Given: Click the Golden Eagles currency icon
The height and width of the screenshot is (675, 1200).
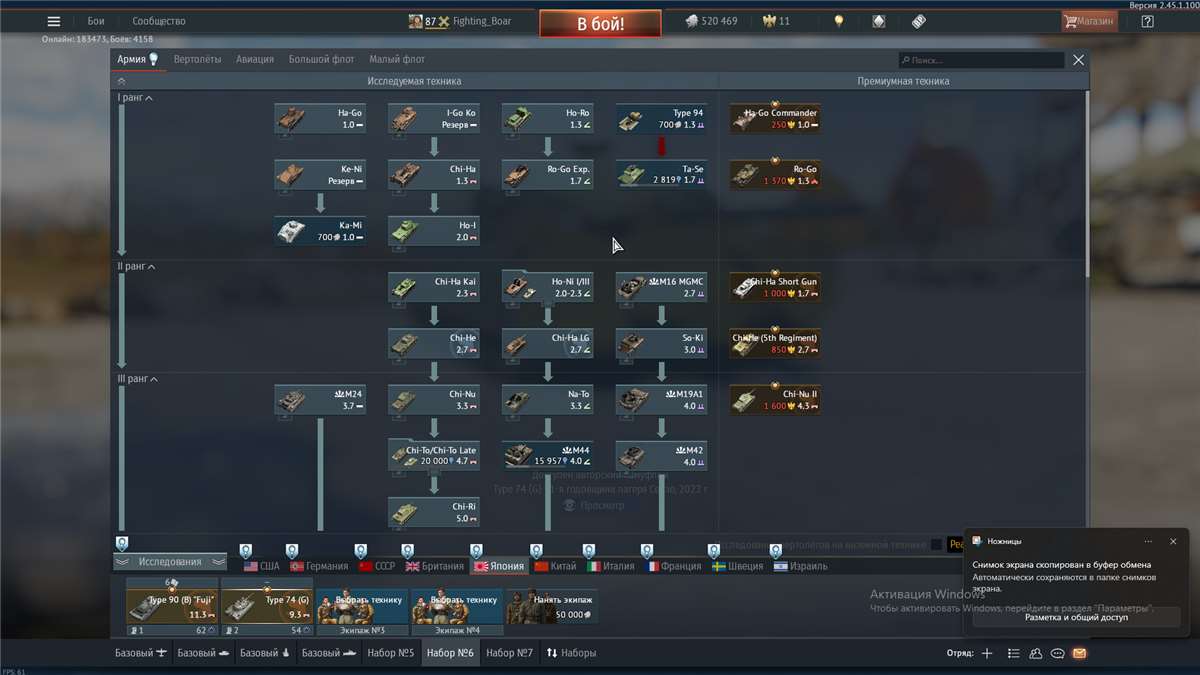Looking at the screenshot, I should point(770,21).
